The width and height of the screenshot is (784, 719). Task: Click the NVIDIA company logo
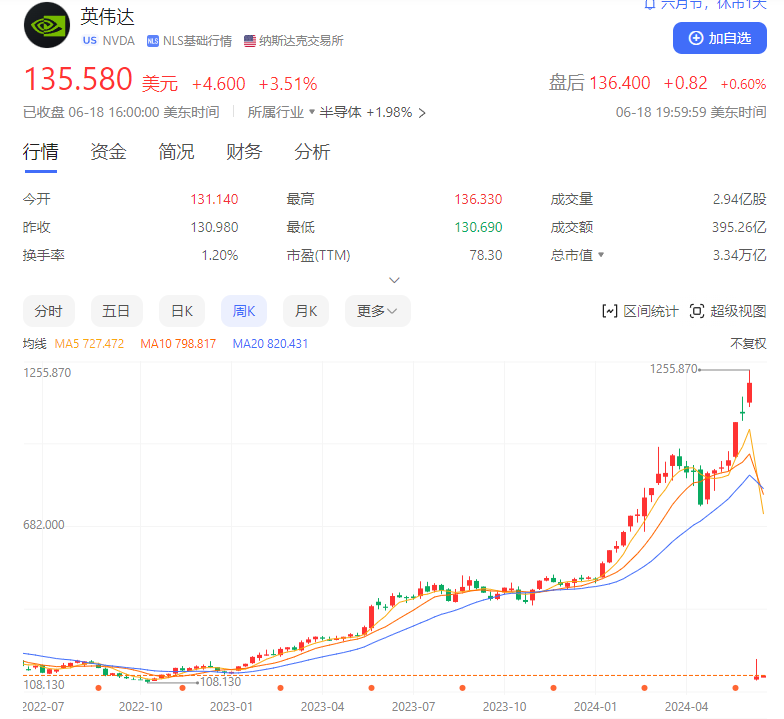(x=47, y=25)
